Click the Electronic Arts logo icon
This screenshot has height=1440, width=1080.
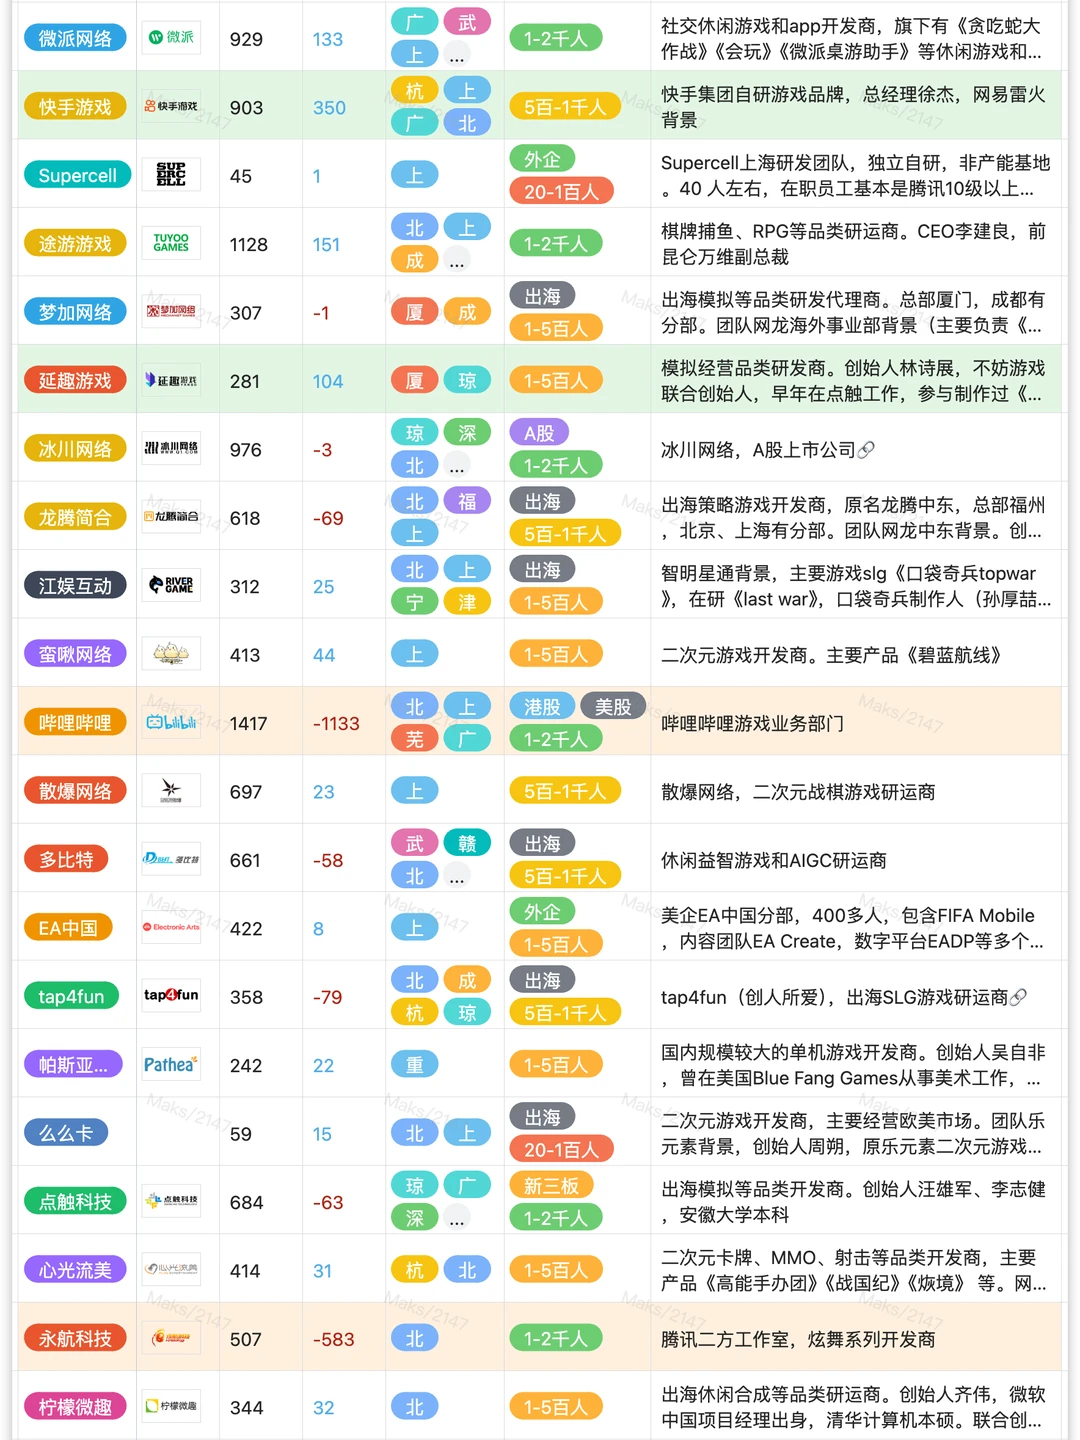click(171, 927)
